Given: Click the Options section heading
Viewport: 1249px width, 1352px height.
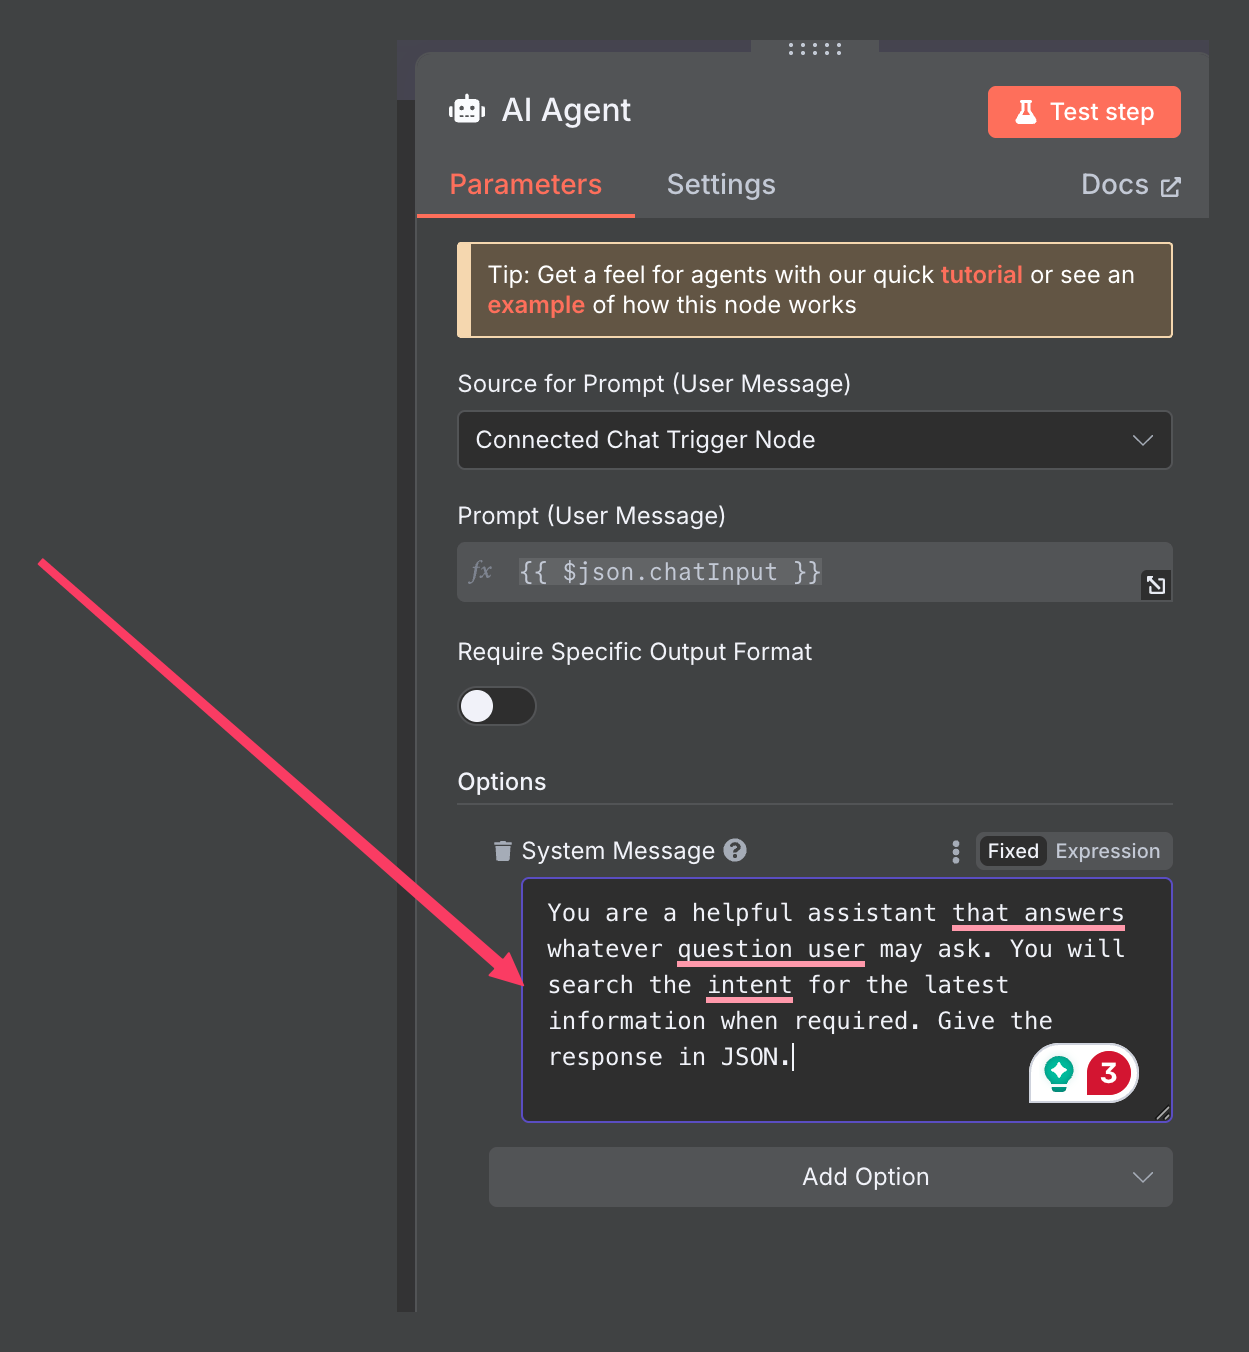Looking at the screenshot, I should click(502, 782).
